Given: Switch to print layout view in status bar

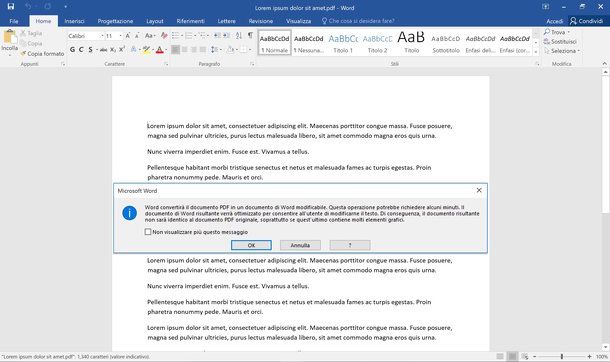Looking at the screenshot, I should click(512, 356).
